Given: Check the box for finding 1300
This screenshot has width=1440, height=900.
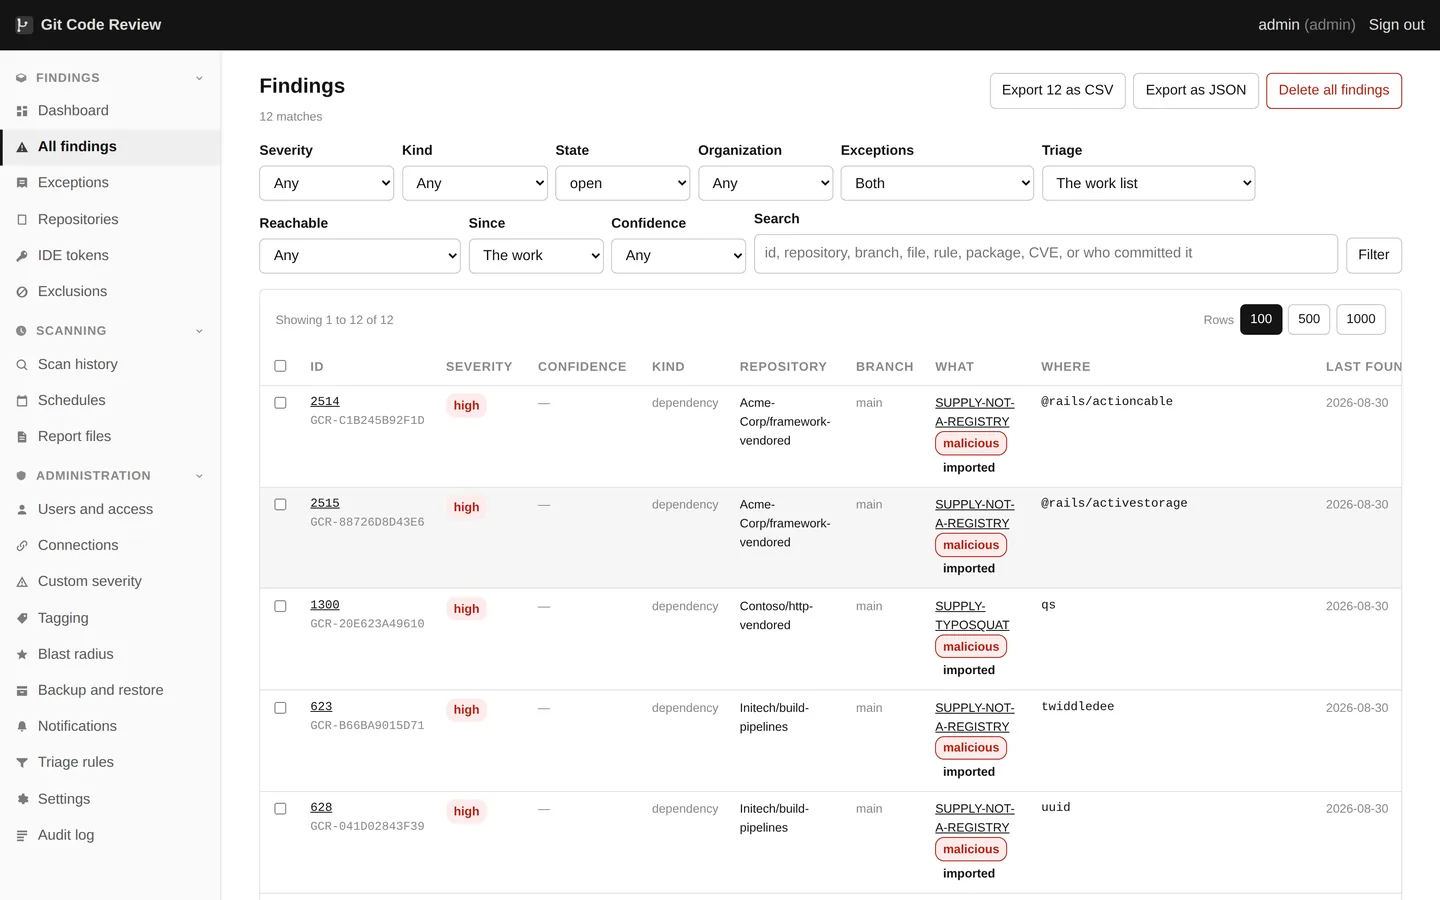Looking at the screenshot, I should (280, 606).
